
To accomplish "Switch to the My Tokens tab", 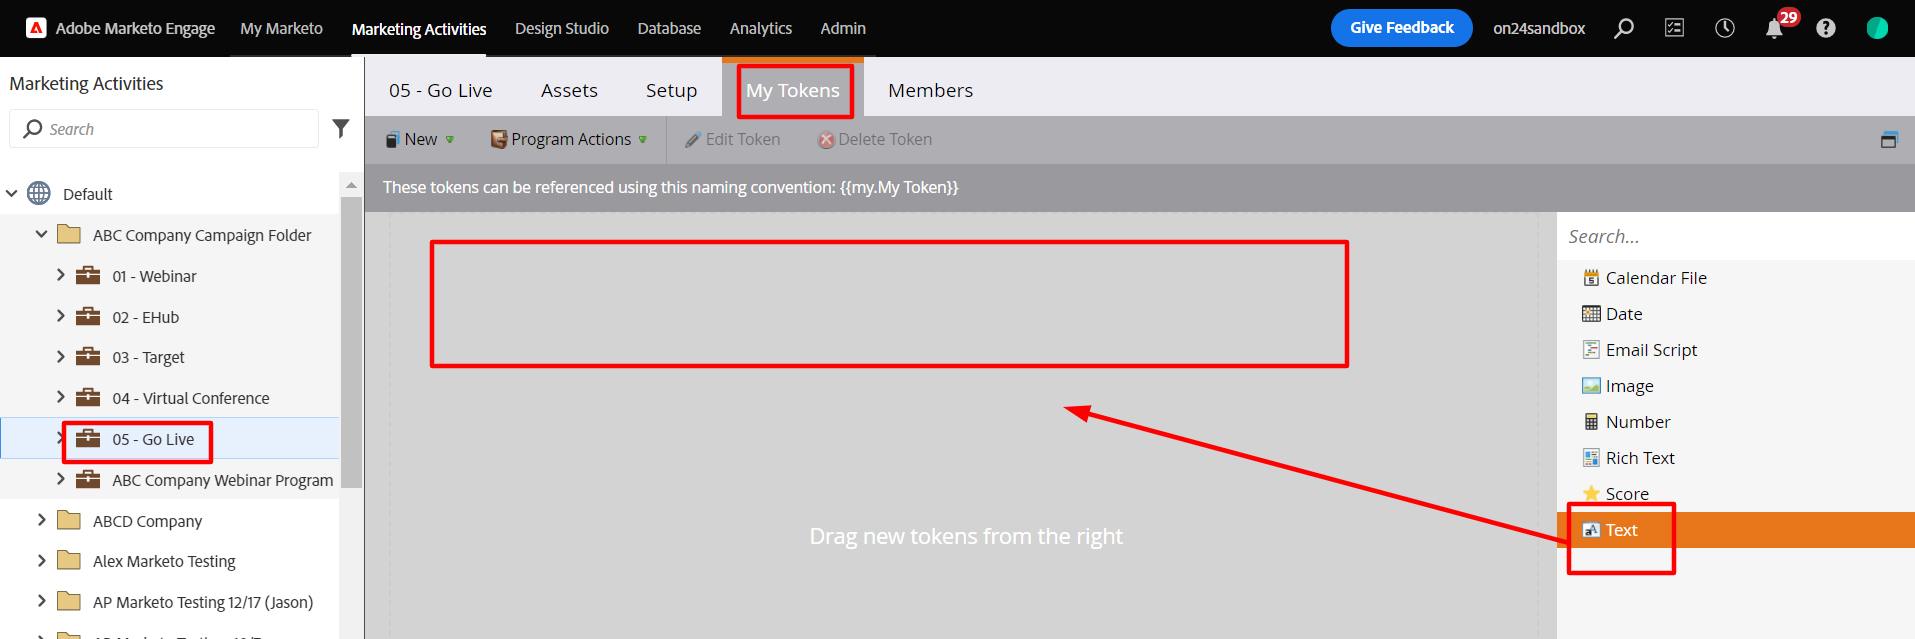I will (793, 90).
